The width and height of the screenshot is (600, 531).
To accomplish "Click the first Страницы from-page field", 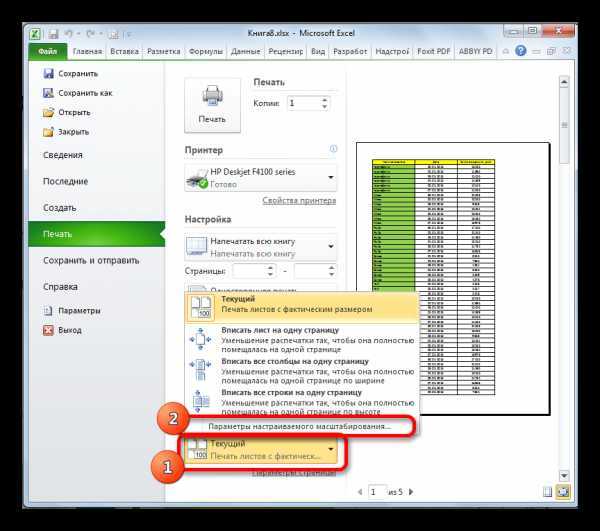I will [249, 271].
